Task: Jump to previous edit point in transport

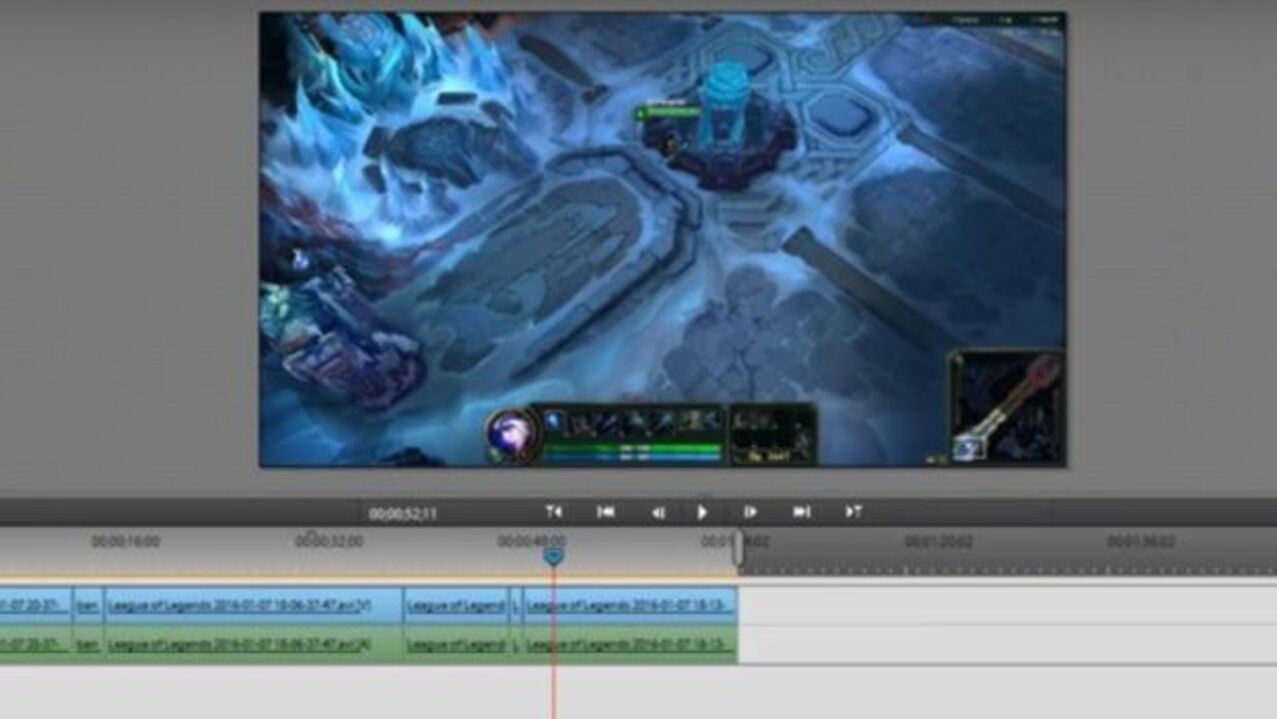Action: 554,512
